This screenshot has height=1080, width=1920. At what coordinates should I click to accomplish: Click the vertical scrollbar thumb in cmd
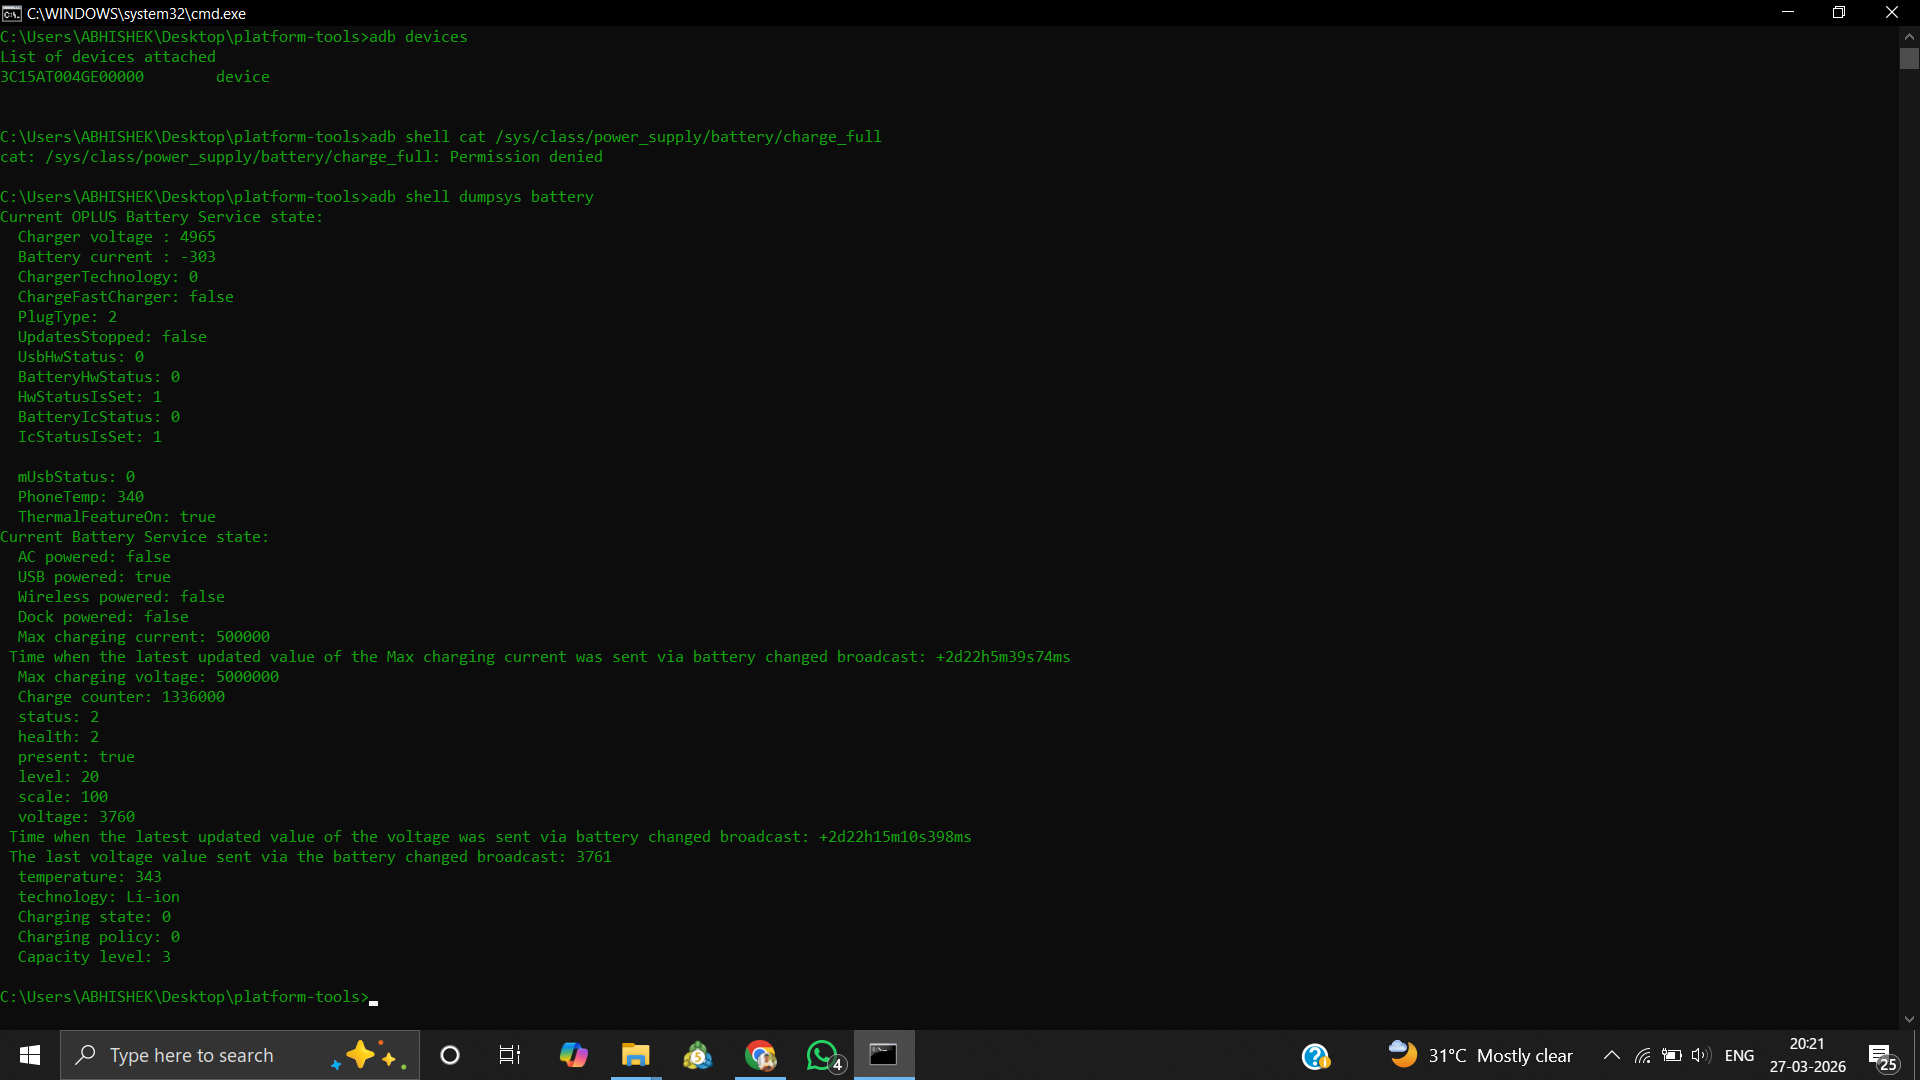pyautogui.click(x=1909, y=58)
